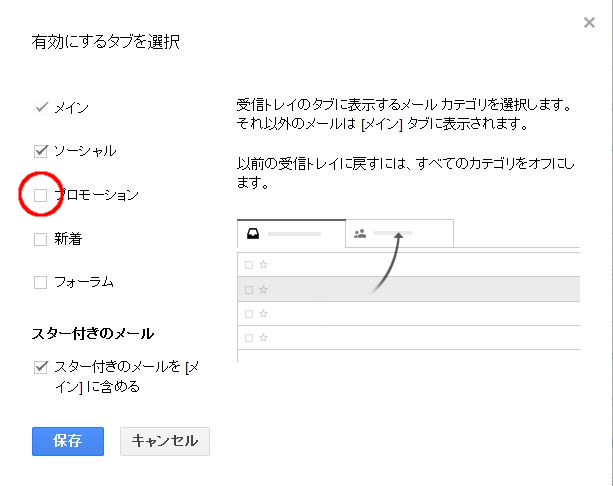Click the curved arrow in the preview

388,262
